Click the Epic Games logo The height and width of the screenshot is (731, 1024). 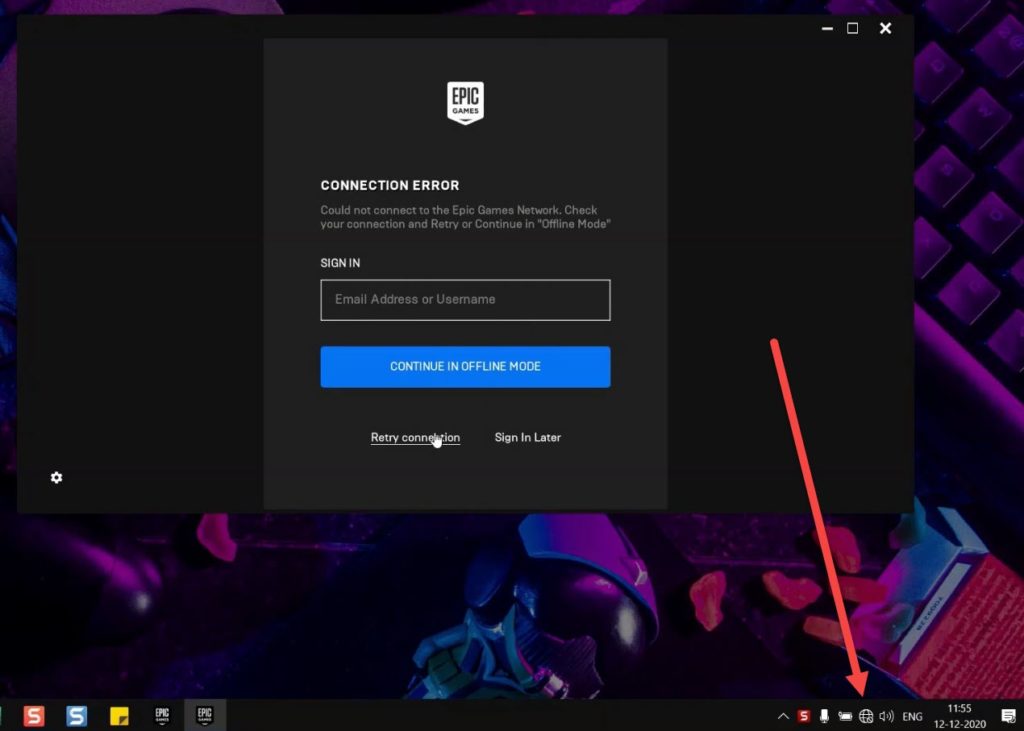click(x=465, y=103)
